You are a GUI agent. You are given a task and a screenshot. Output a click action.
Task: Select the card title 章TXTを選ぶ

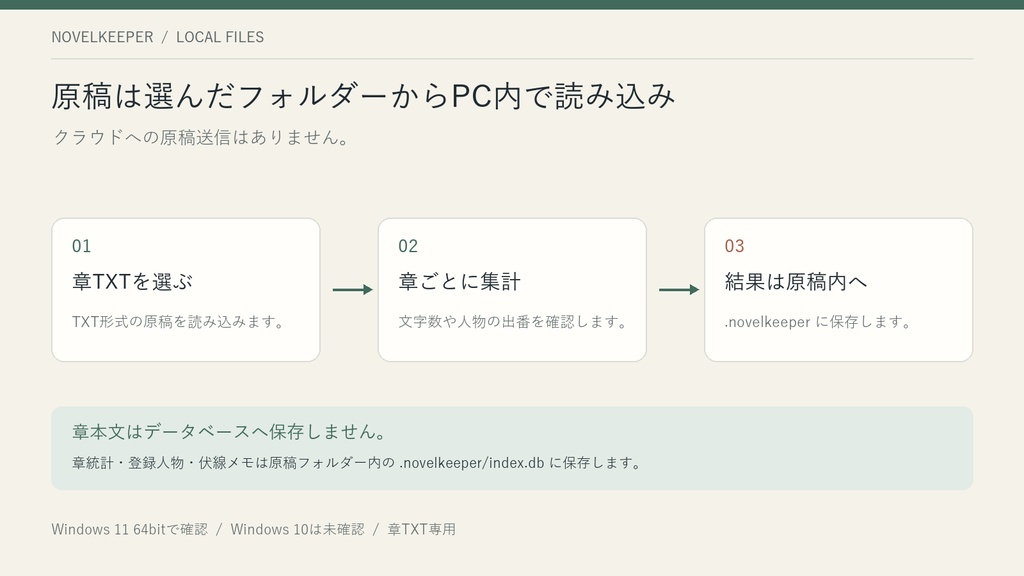tap(133, 281)
